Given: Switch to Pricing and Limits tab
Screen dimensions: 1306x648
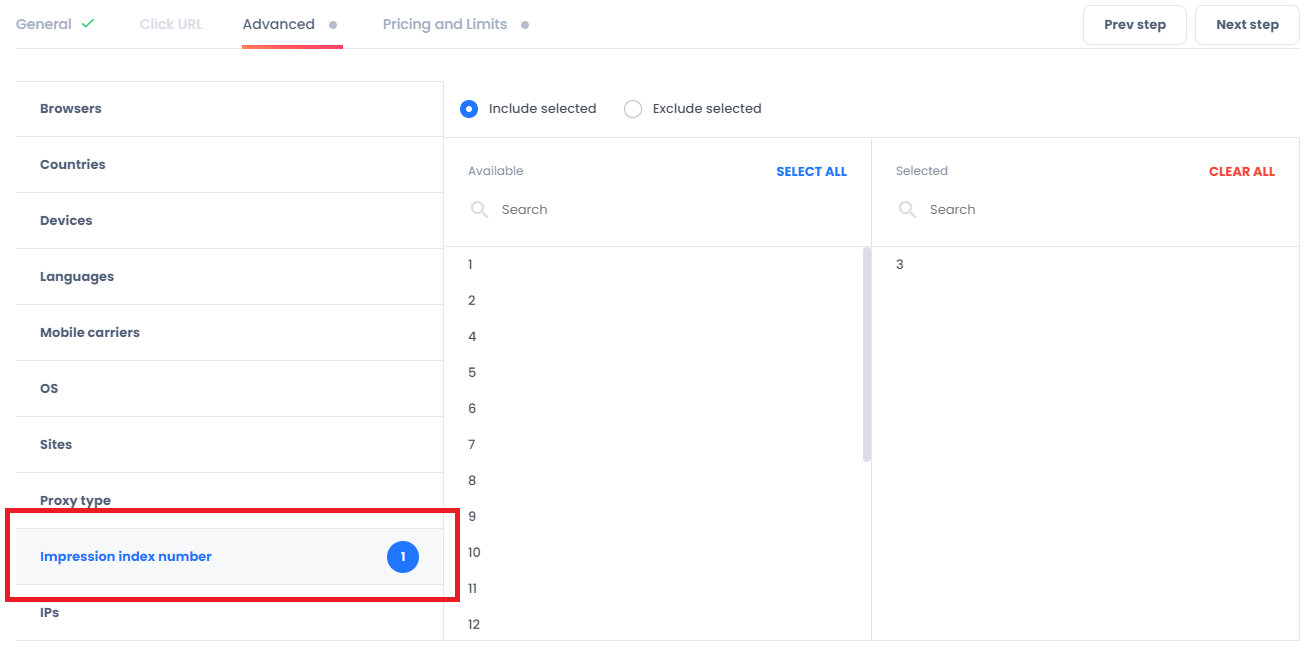Looking at the screenshot, I should tap(445, 24).
